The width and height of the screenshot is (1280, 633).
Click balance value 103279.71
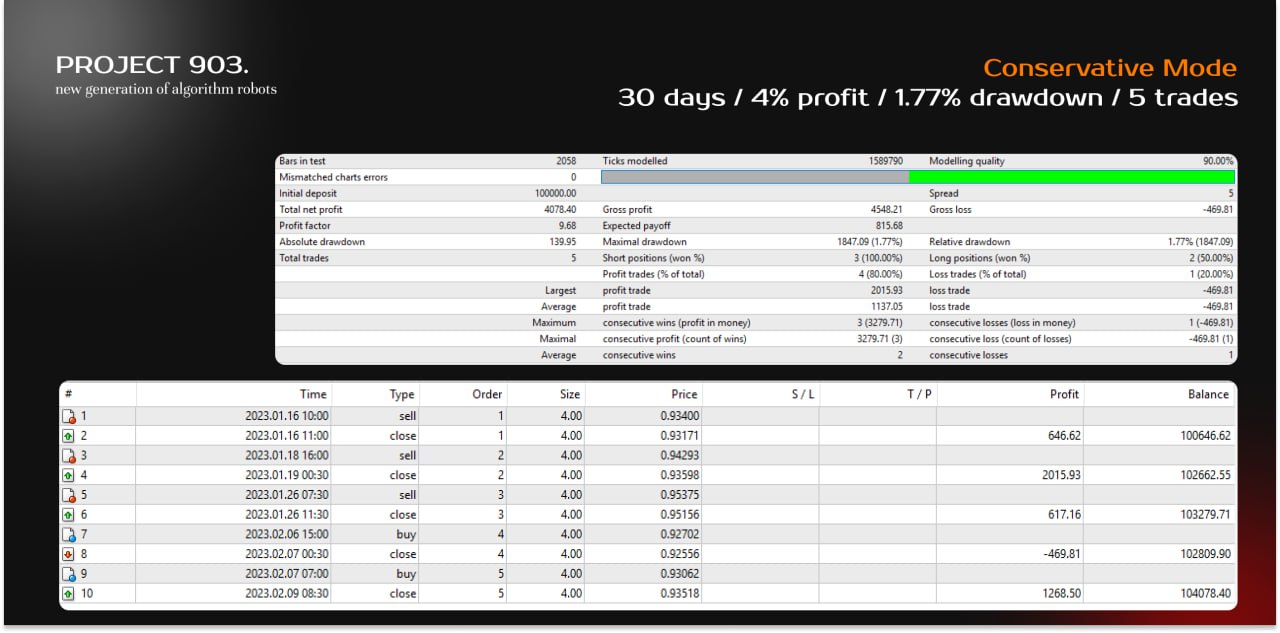pos(1206,515)
